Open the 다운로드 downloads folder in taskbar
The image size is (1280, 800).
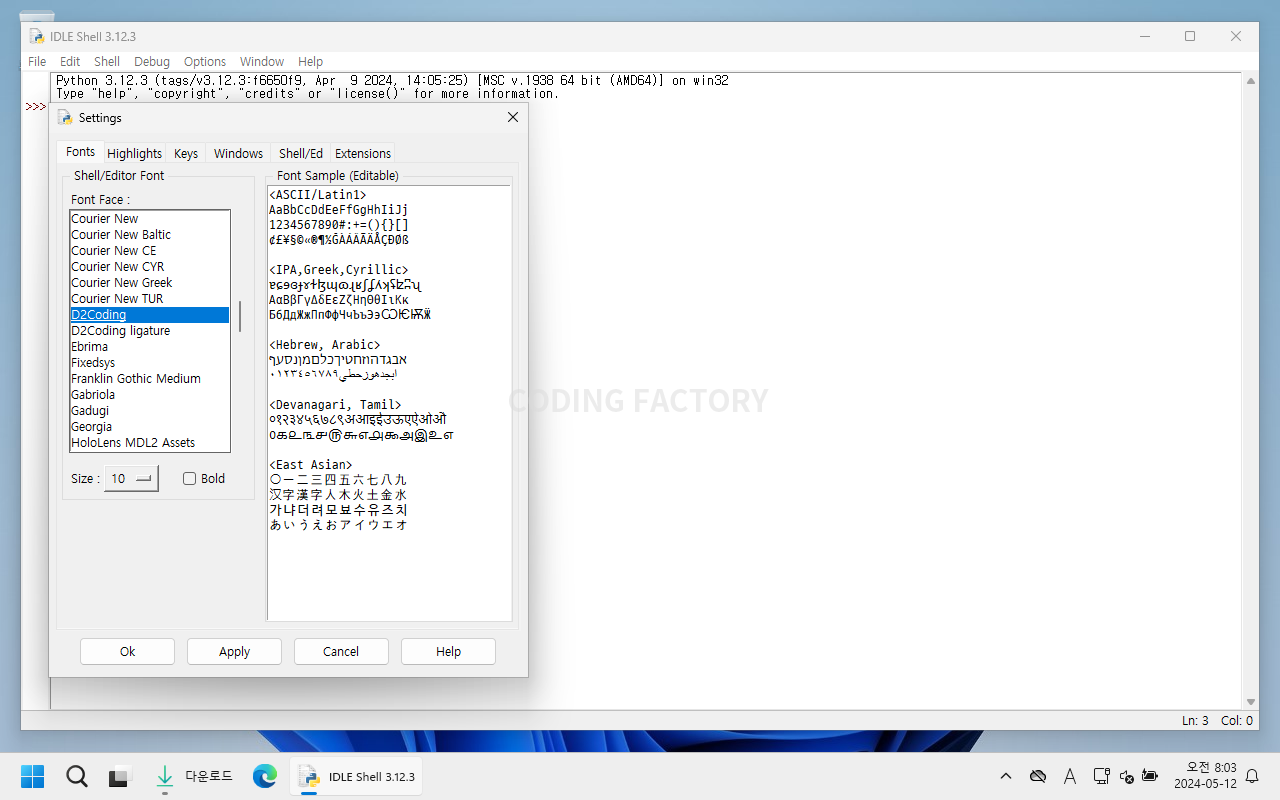195,776
